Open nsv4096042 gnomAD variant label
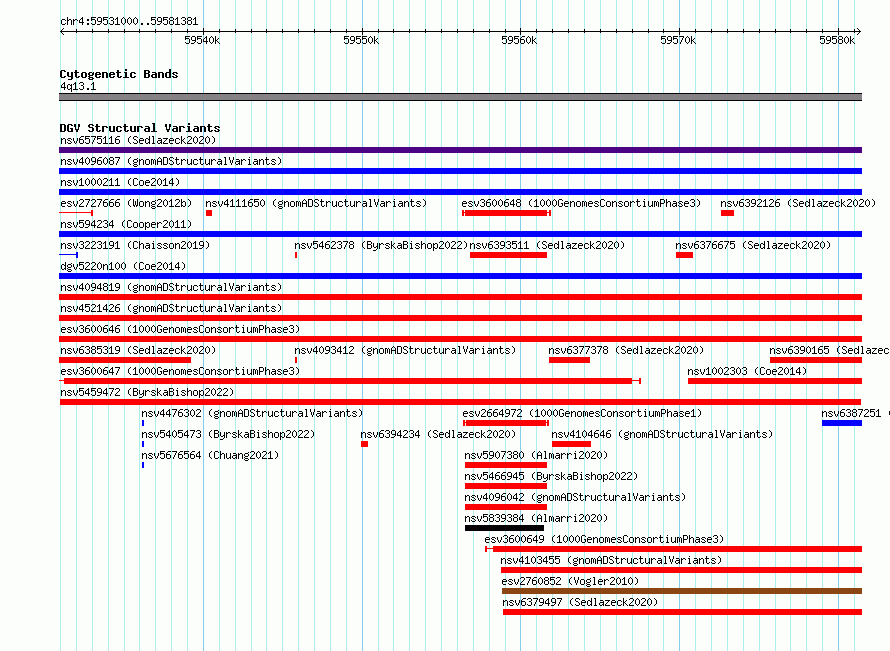890x651 pixels. (575, 497)
